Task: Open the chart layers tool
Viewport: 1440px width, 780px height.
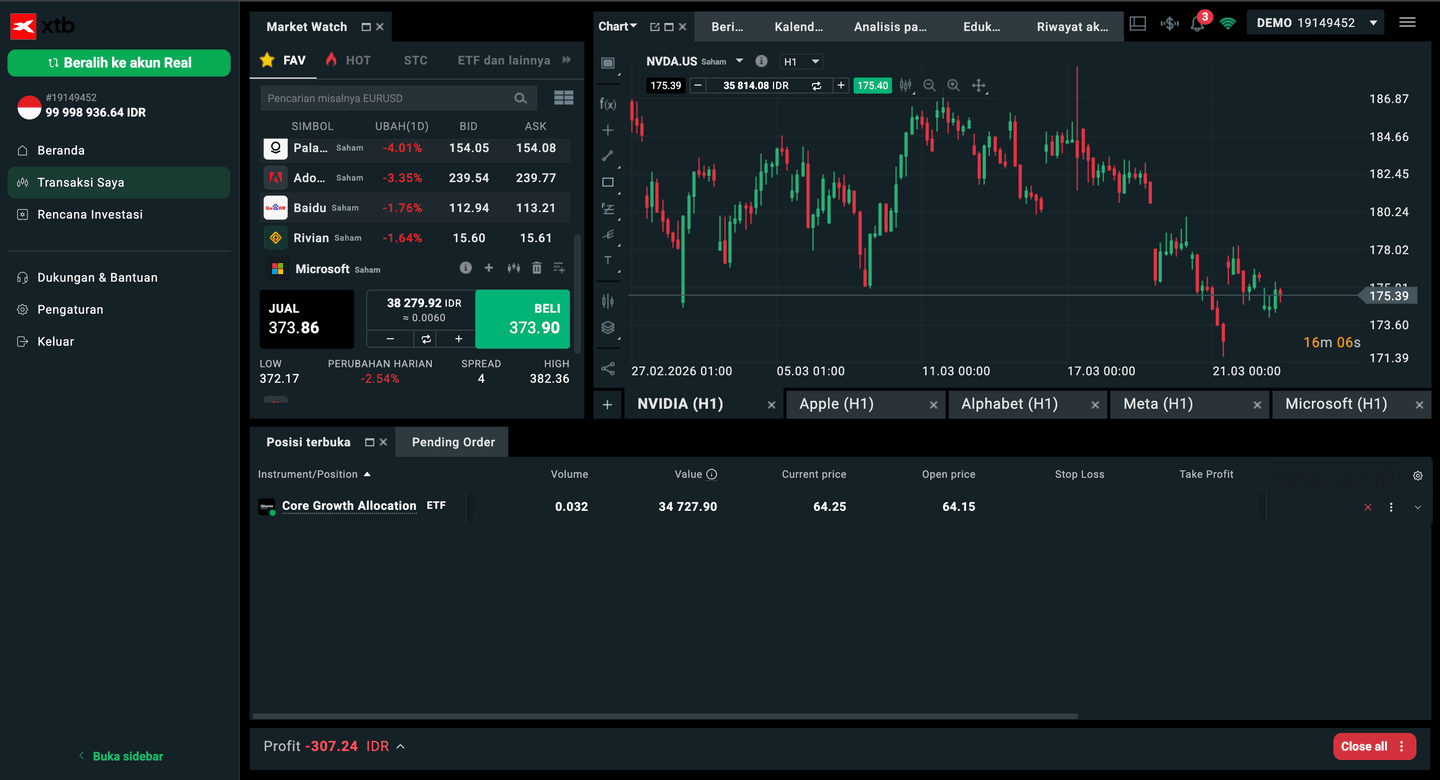Action: point(607,327)
